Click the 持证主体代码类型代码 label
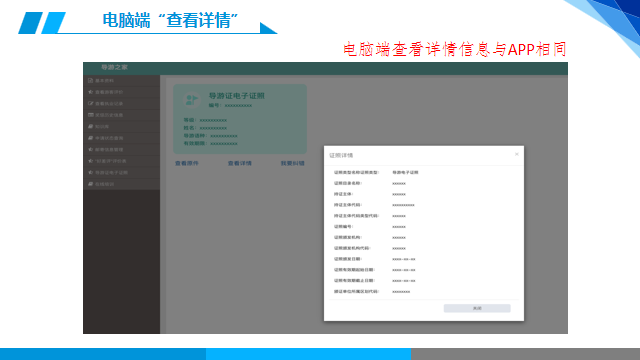 click(356, 216)
